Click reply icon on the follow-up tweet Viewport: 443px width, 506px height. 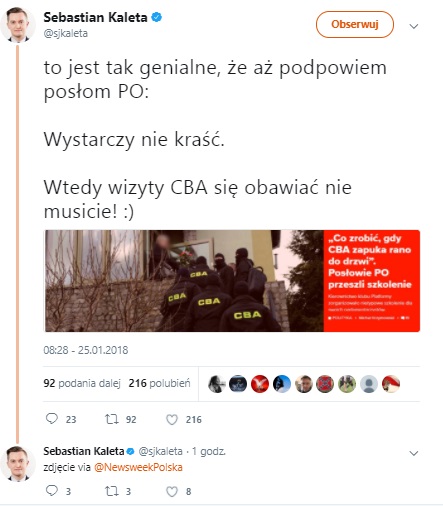[52, 491]
